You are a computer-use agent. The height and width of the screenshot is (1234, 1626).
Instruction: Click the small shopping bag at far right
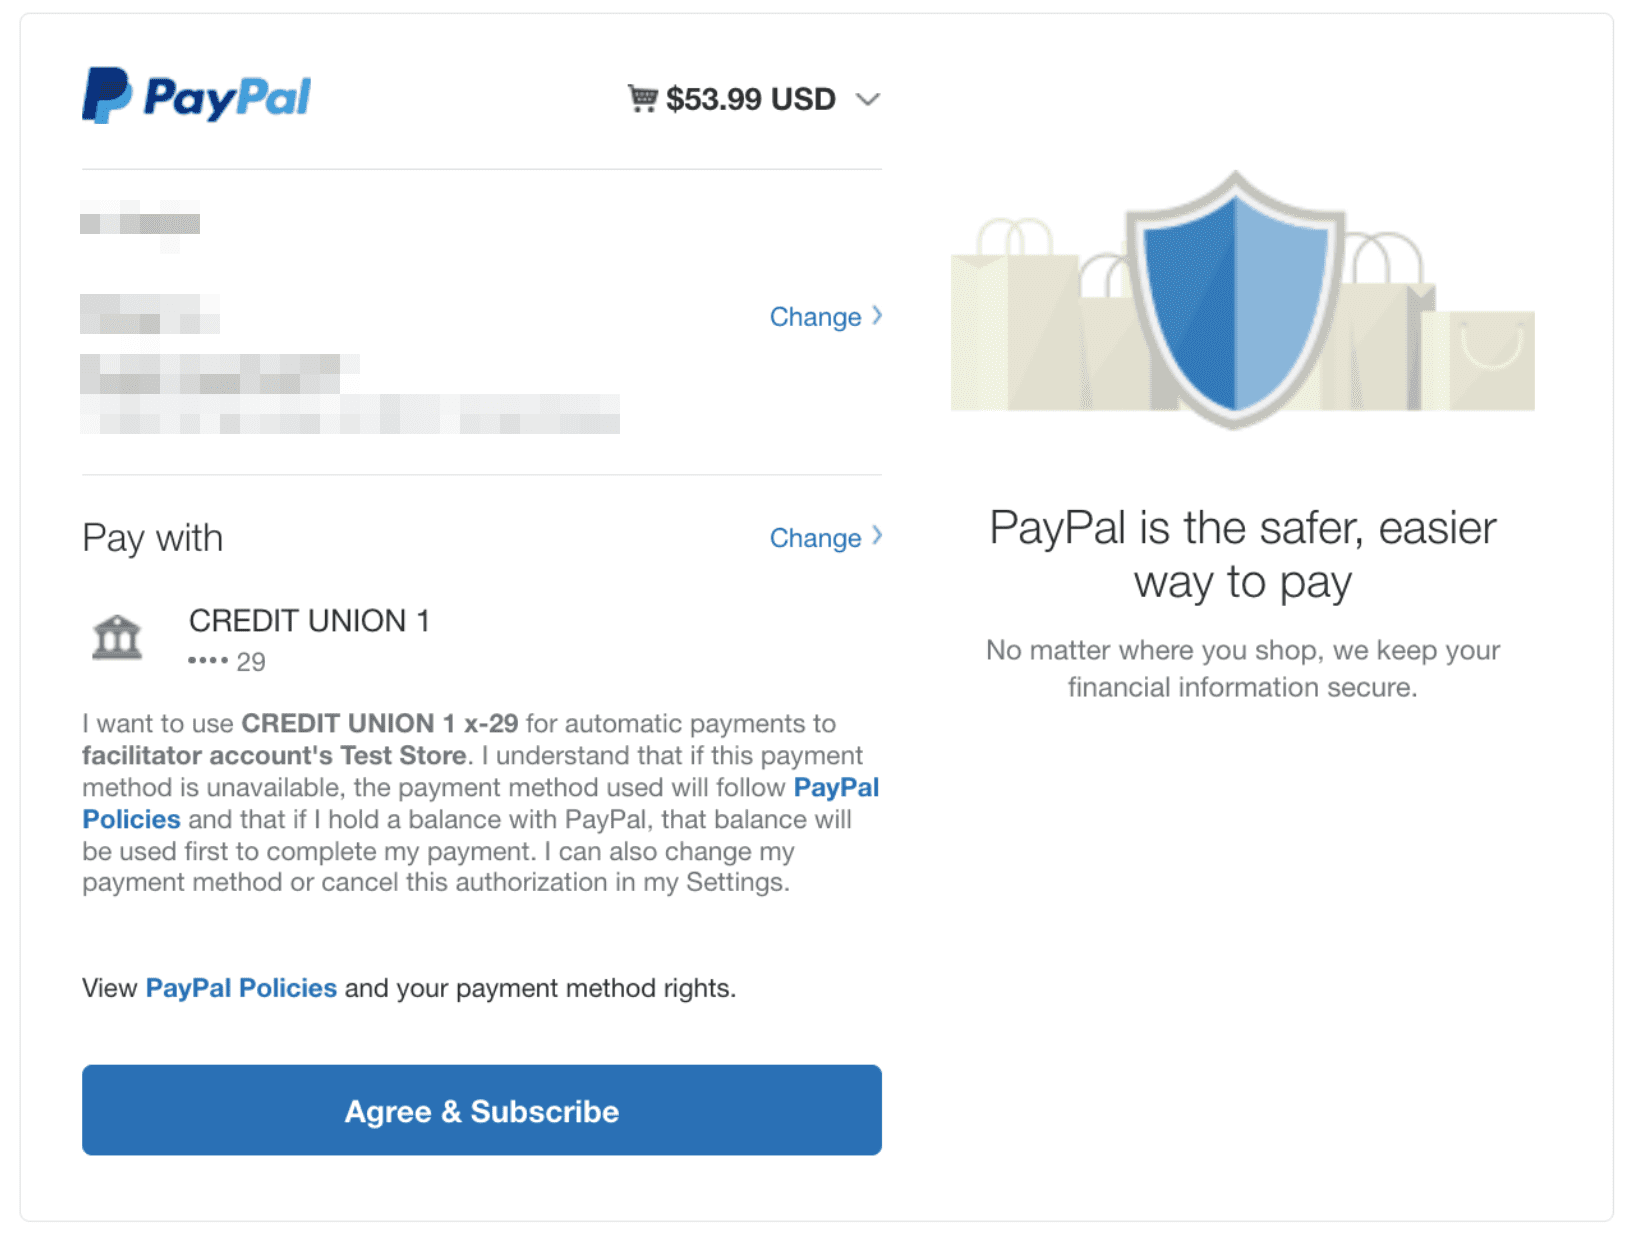point(1489,359)
